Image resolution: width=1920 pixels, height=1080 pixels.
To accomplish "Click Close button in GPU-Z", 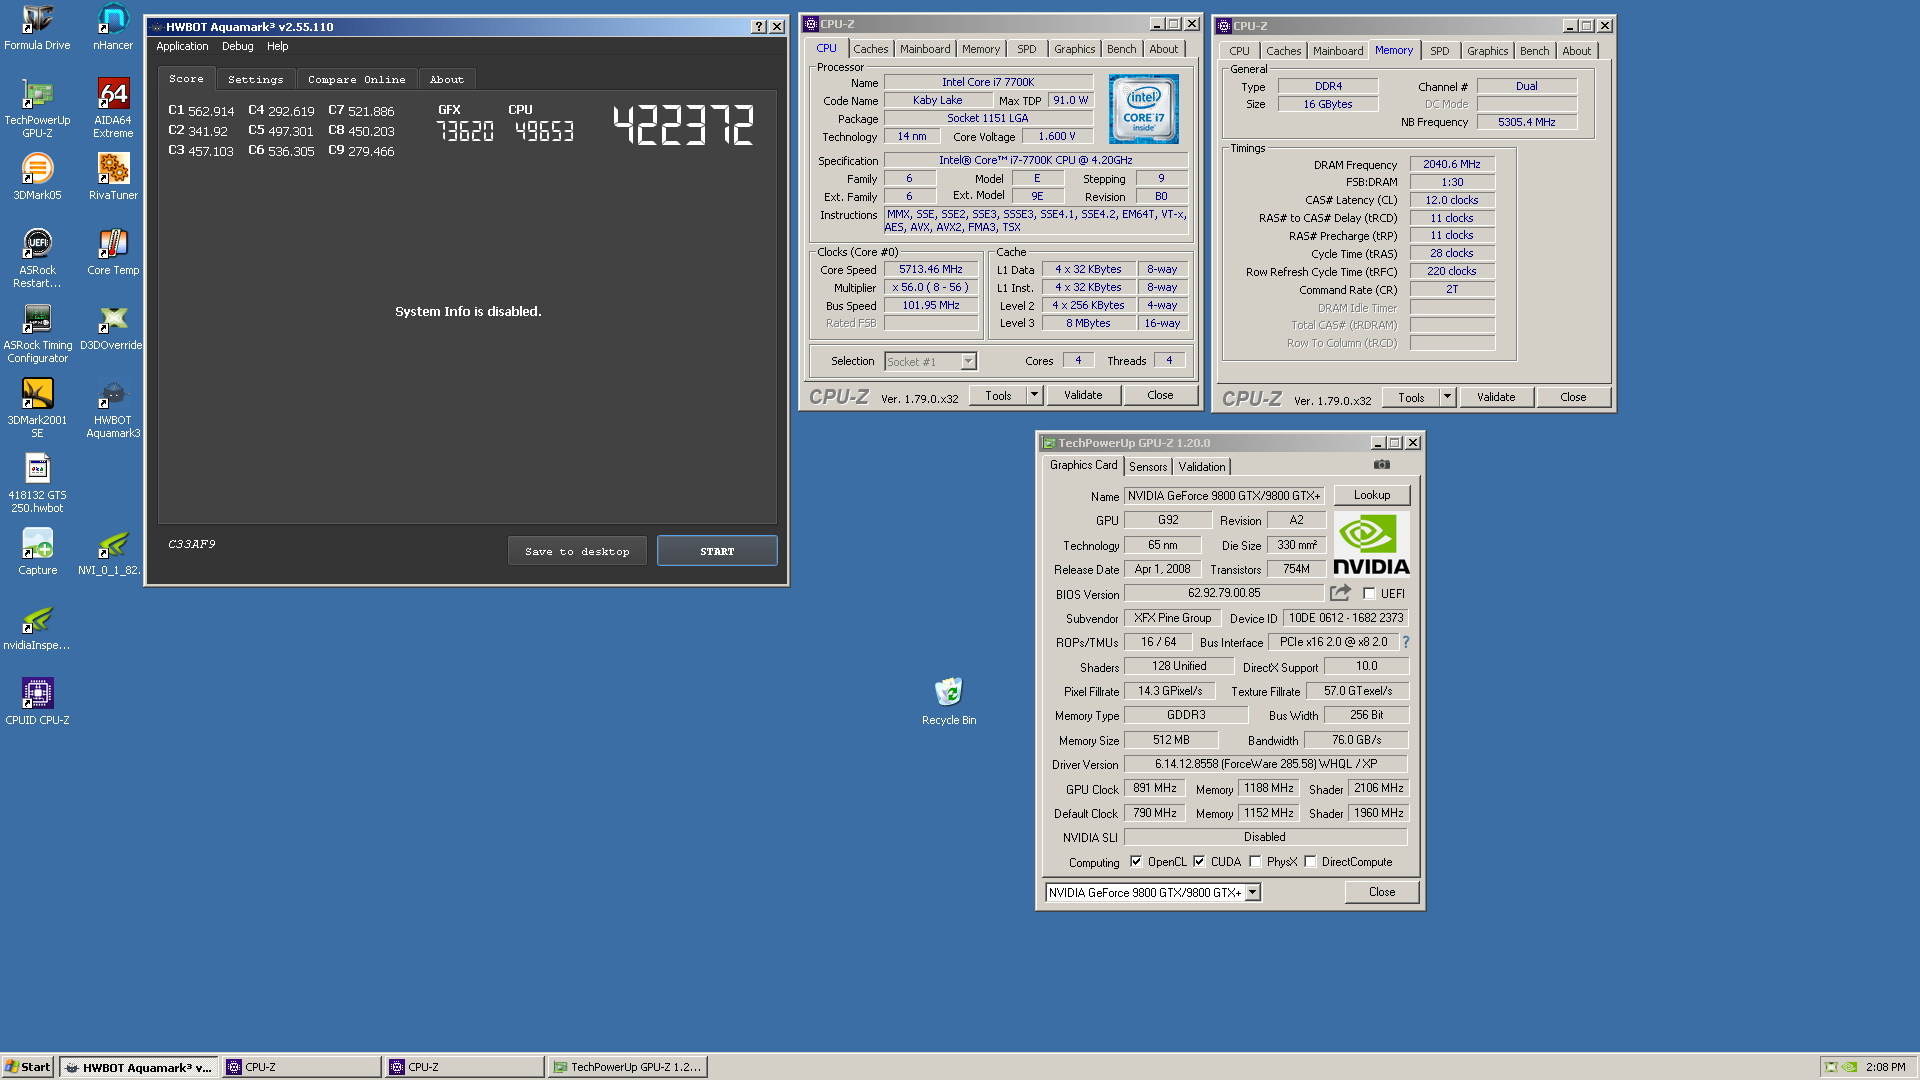I will coord(1382,892).
